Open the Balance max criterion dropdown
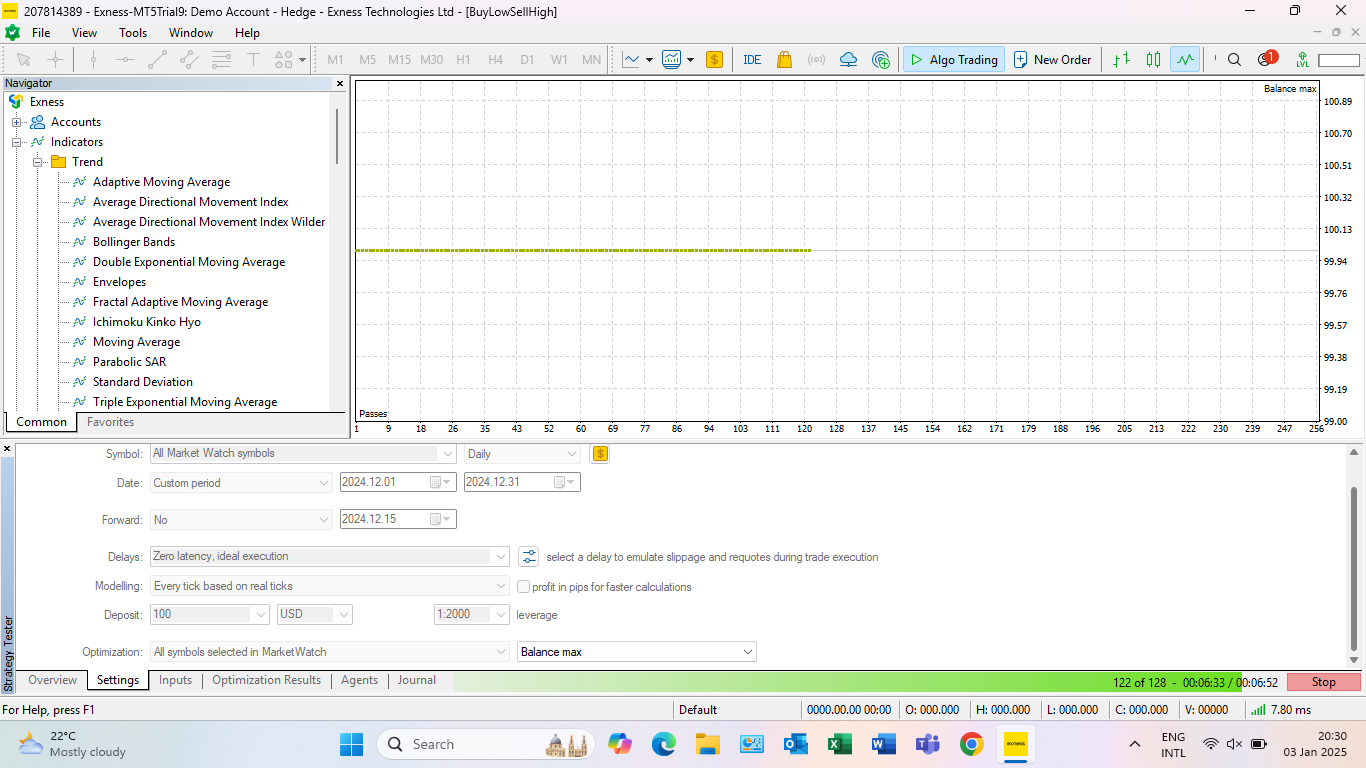The image size is (1366, 768). click(637, 652)
